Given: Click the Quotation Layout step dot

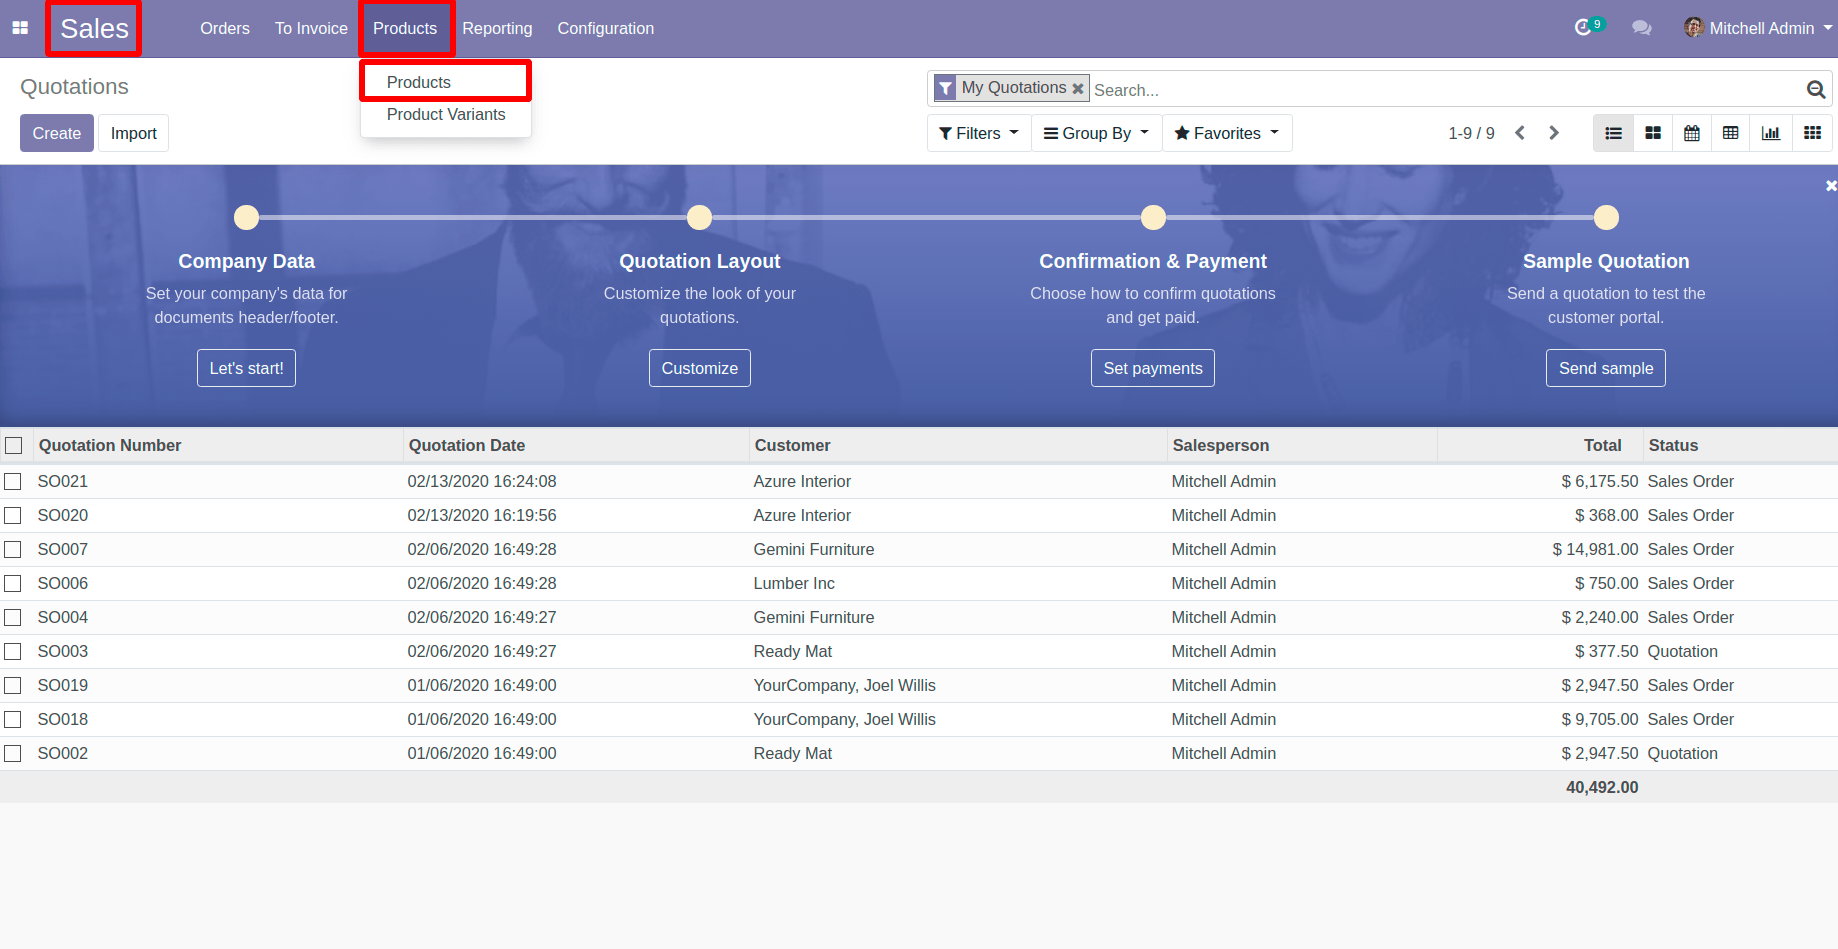Looking at the screenshot, I should click(700, 217).
